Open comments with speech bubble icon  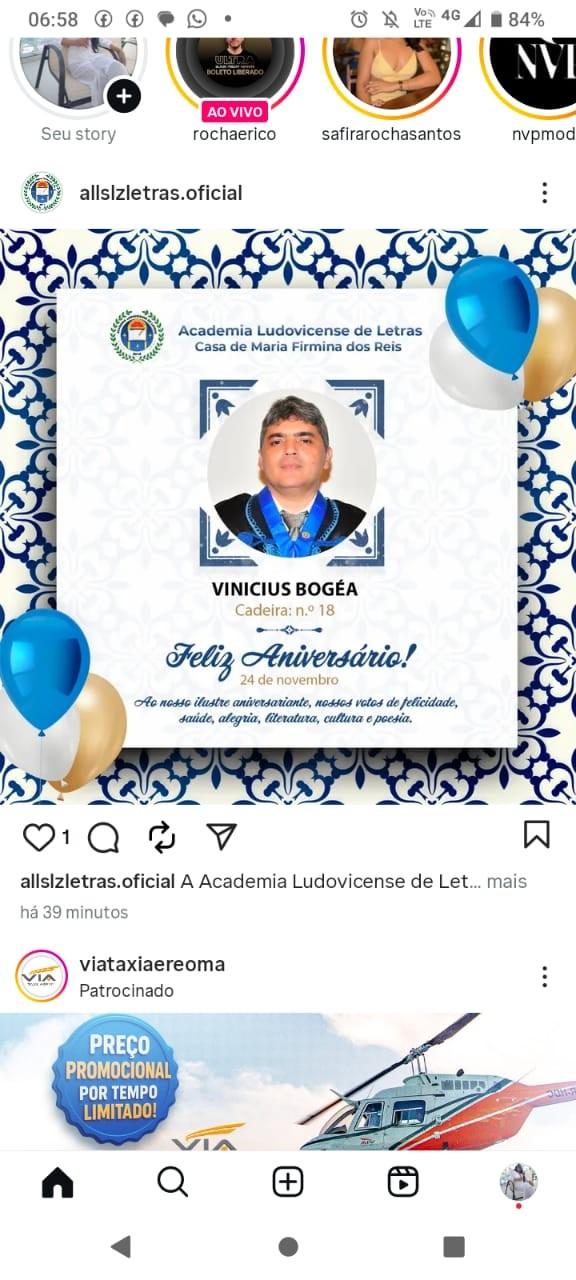[x=103, y=837]
